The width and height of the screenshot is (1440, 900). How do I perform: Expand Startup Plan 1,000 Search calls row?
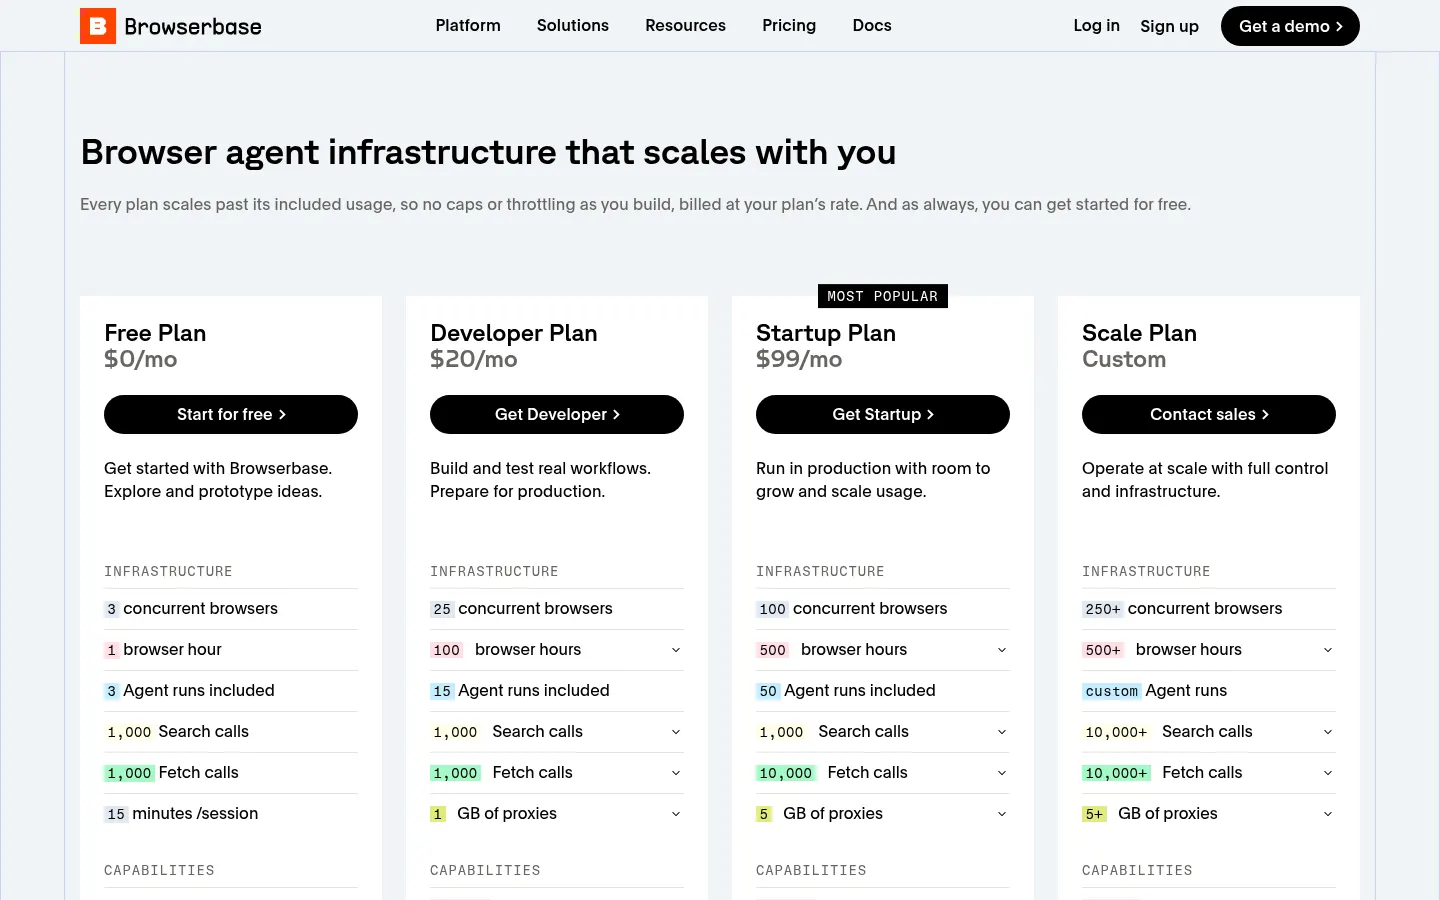coord(883,732)
